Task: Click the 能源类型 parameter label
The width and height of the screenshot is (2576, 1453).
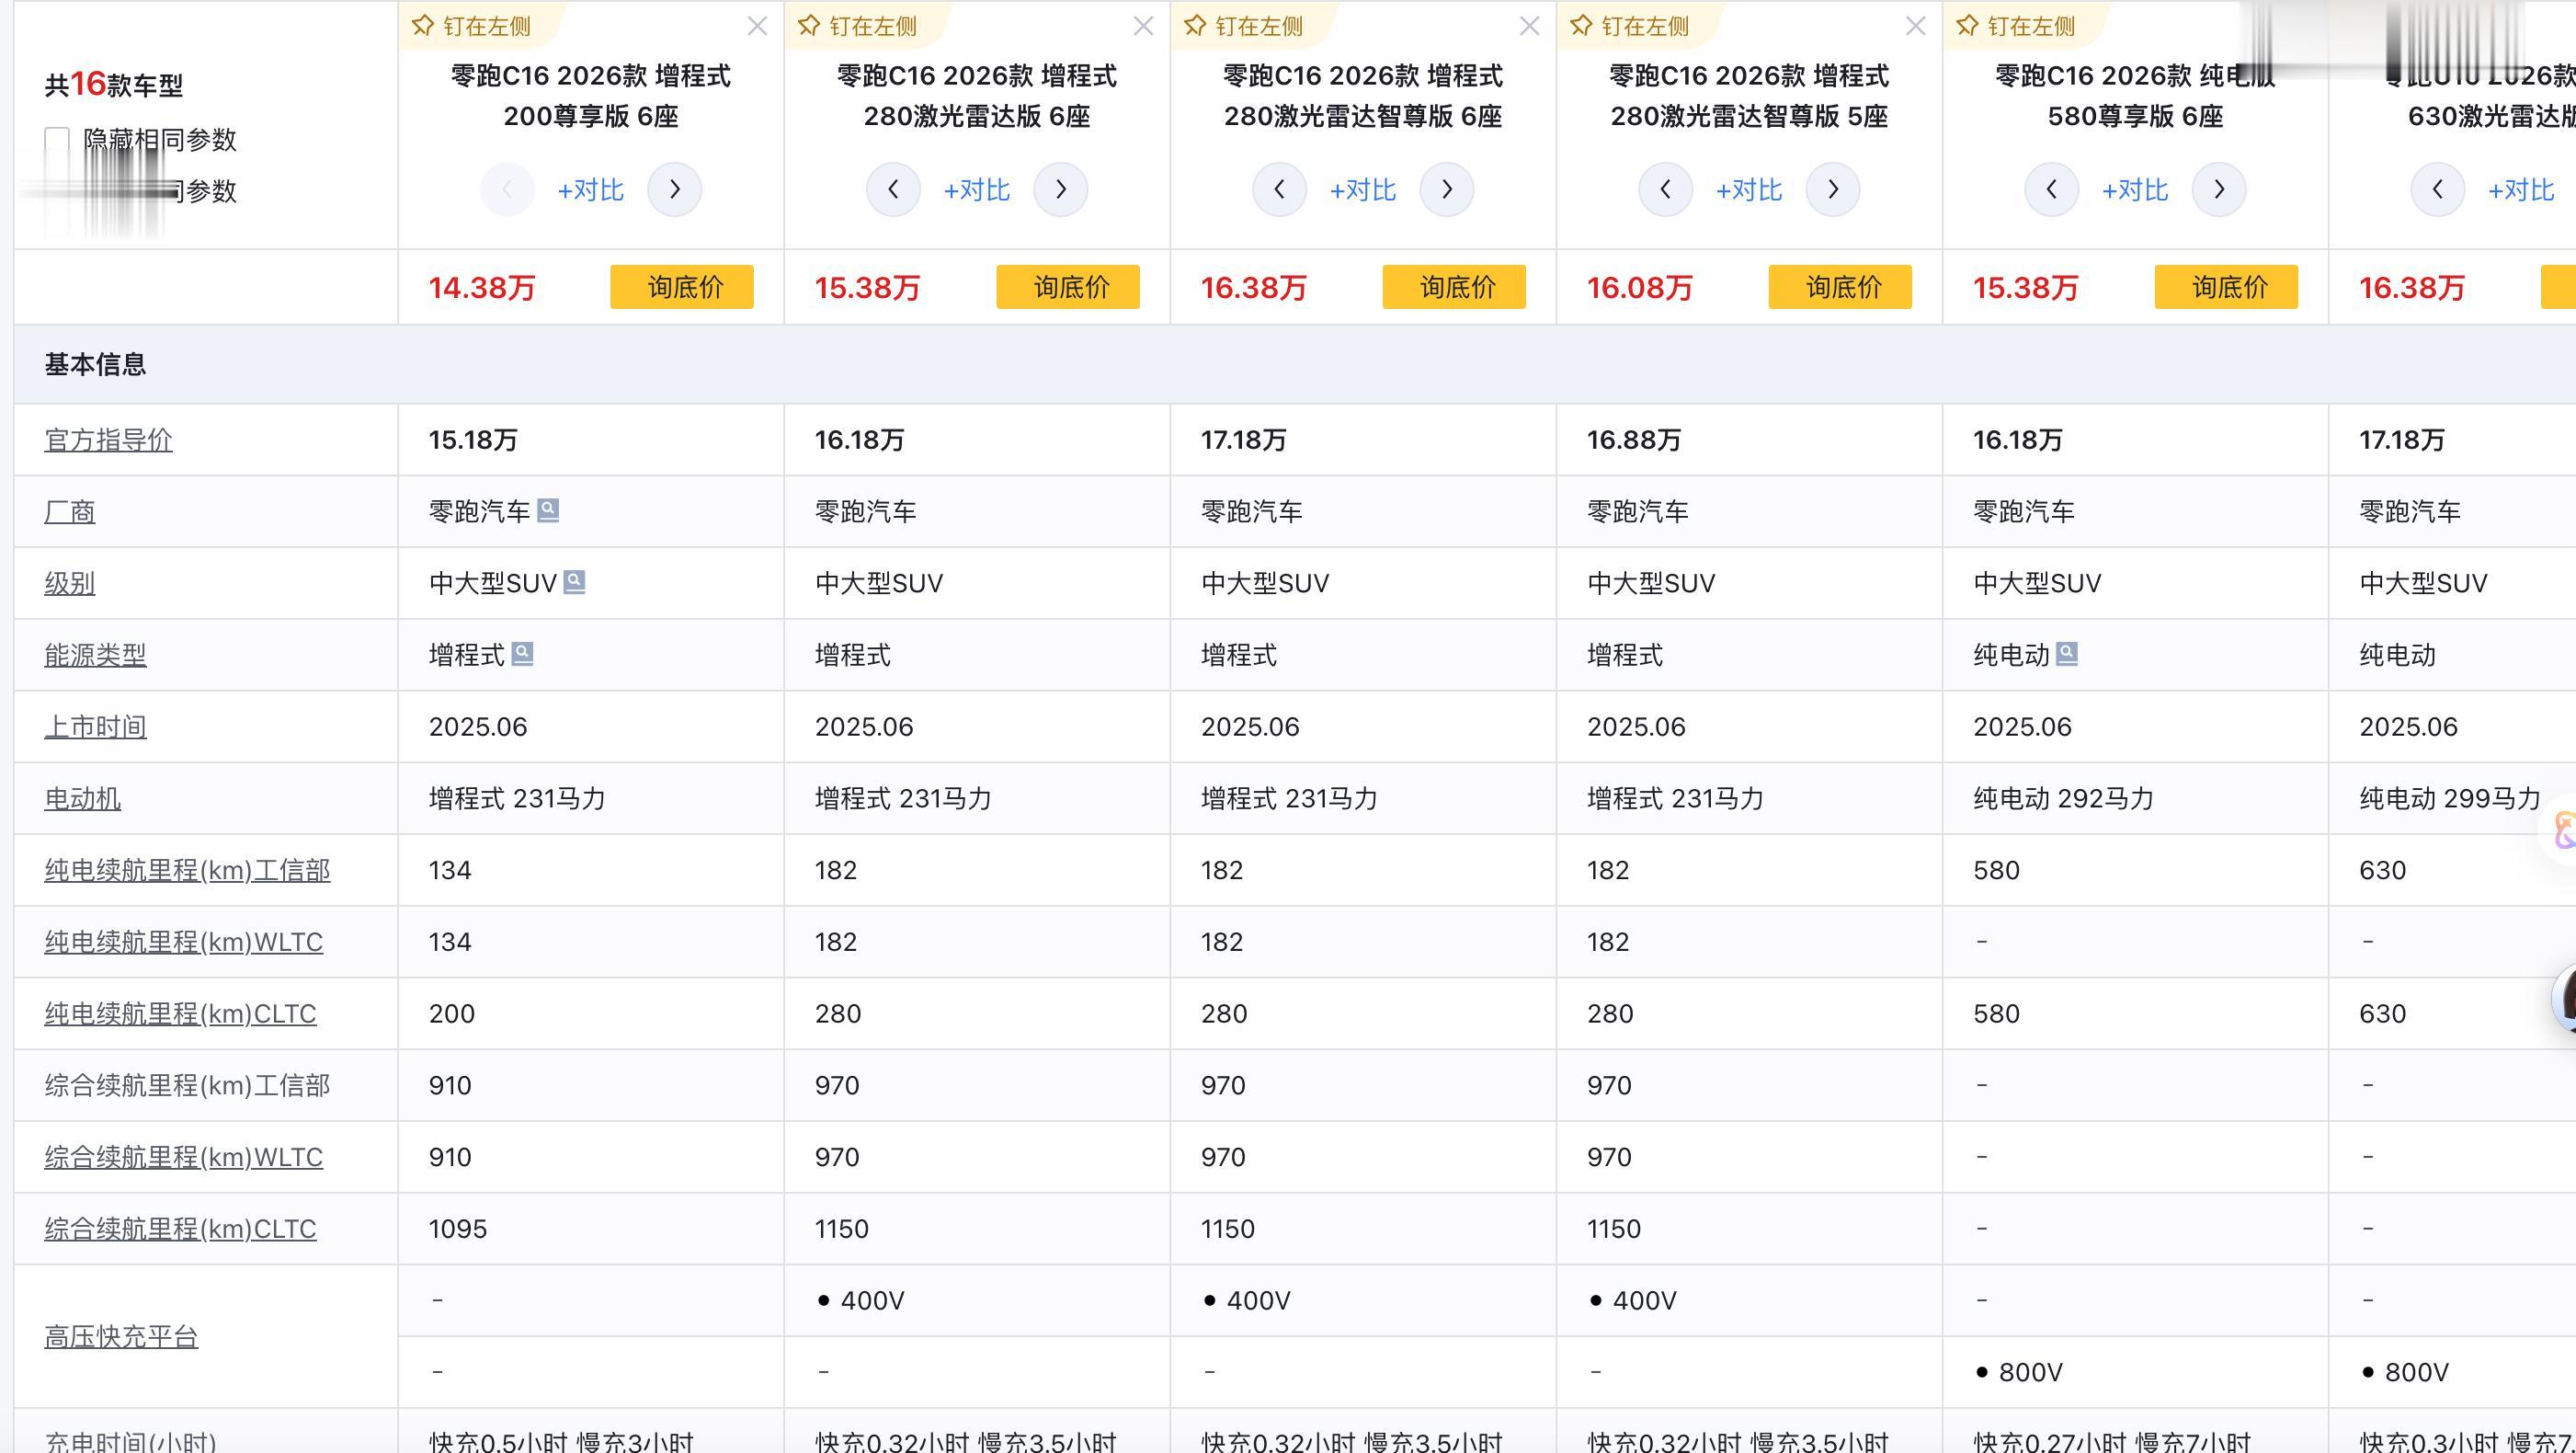Action: pos(95,655)
